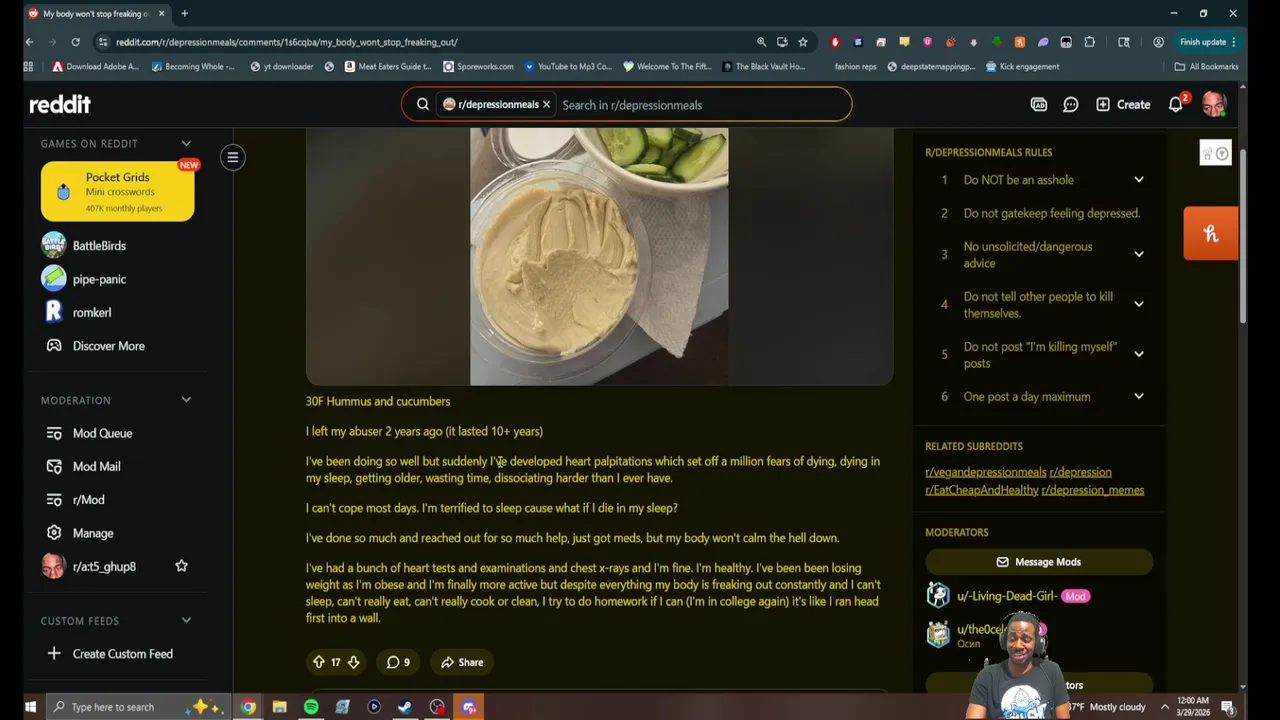
Task: Open Manage in Moderation
Action: (93, 533)
